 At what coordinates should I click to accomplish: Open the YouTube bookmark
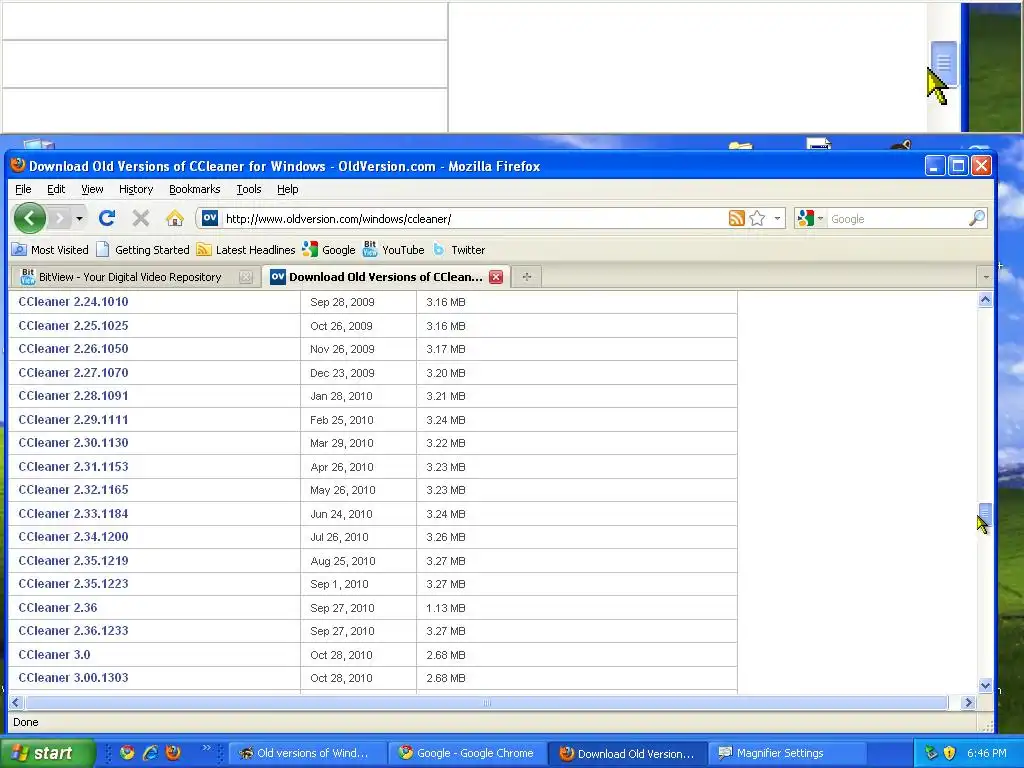393,249
